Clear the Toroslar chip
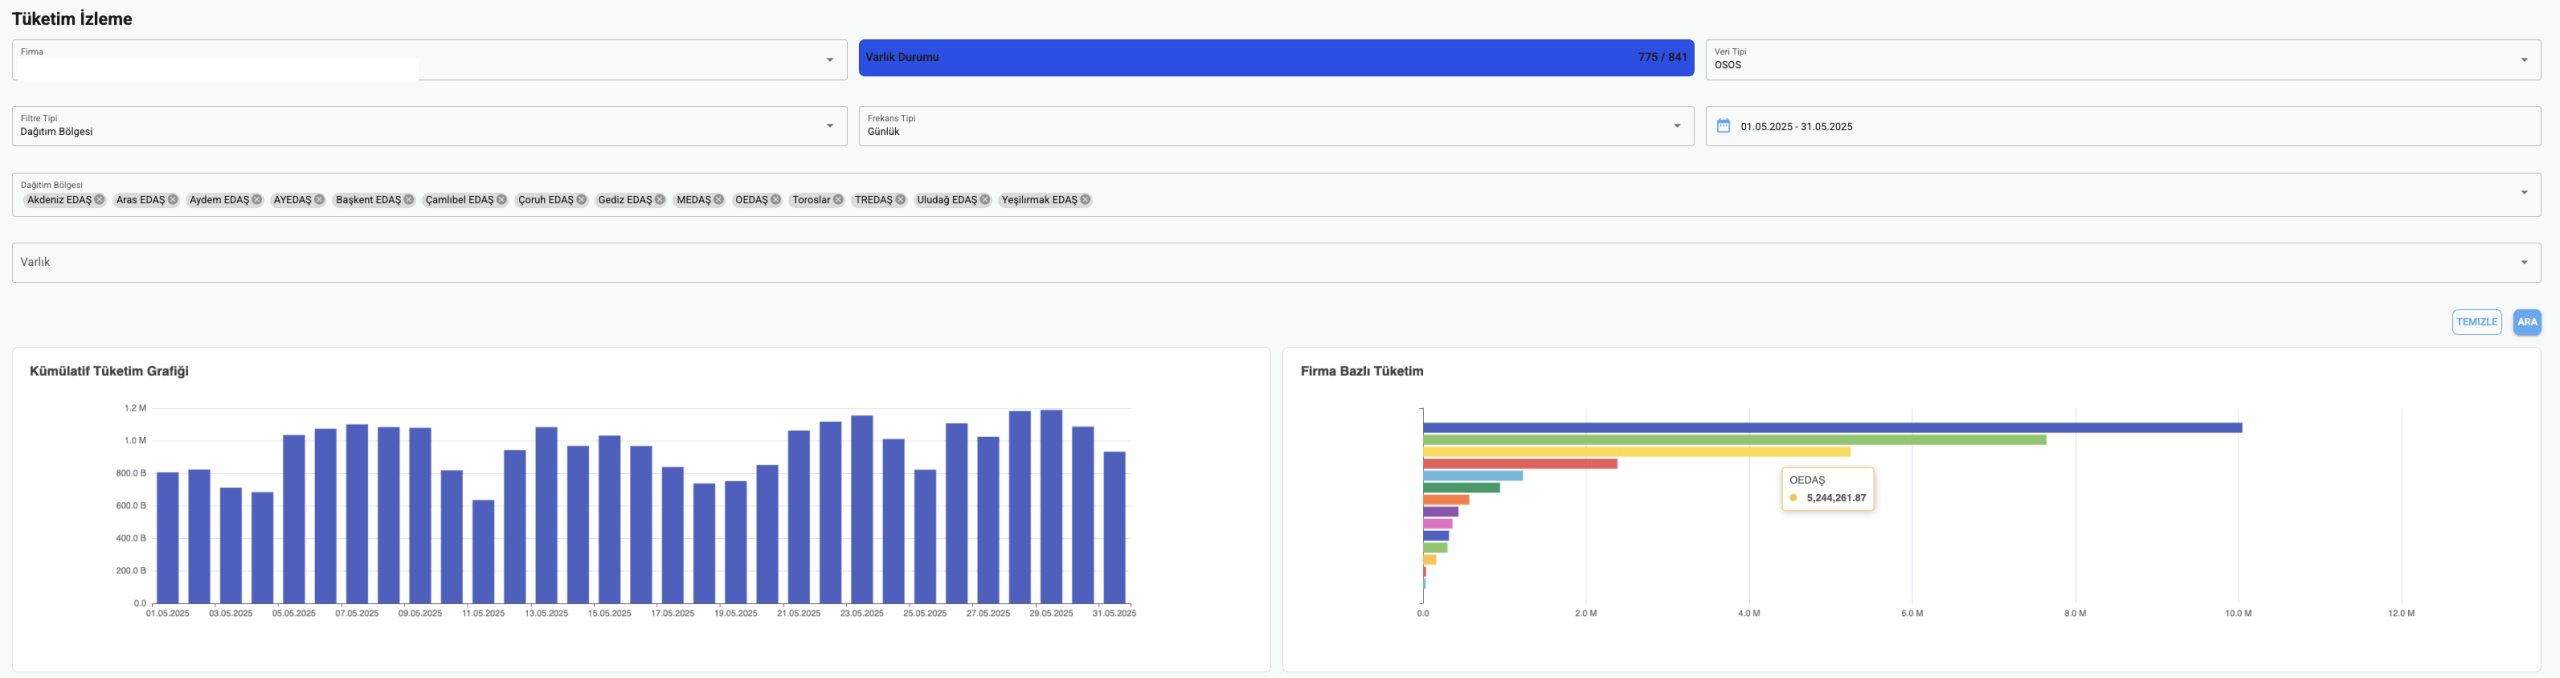This screenshot has width=2560, height=678. point(838,200)
